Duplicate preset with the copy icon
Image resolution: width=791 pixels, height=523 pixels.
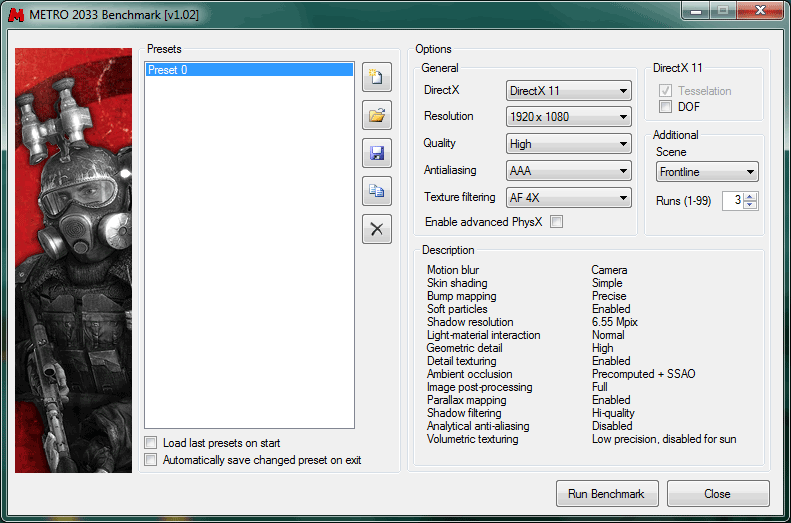click(x=376, y=191)
